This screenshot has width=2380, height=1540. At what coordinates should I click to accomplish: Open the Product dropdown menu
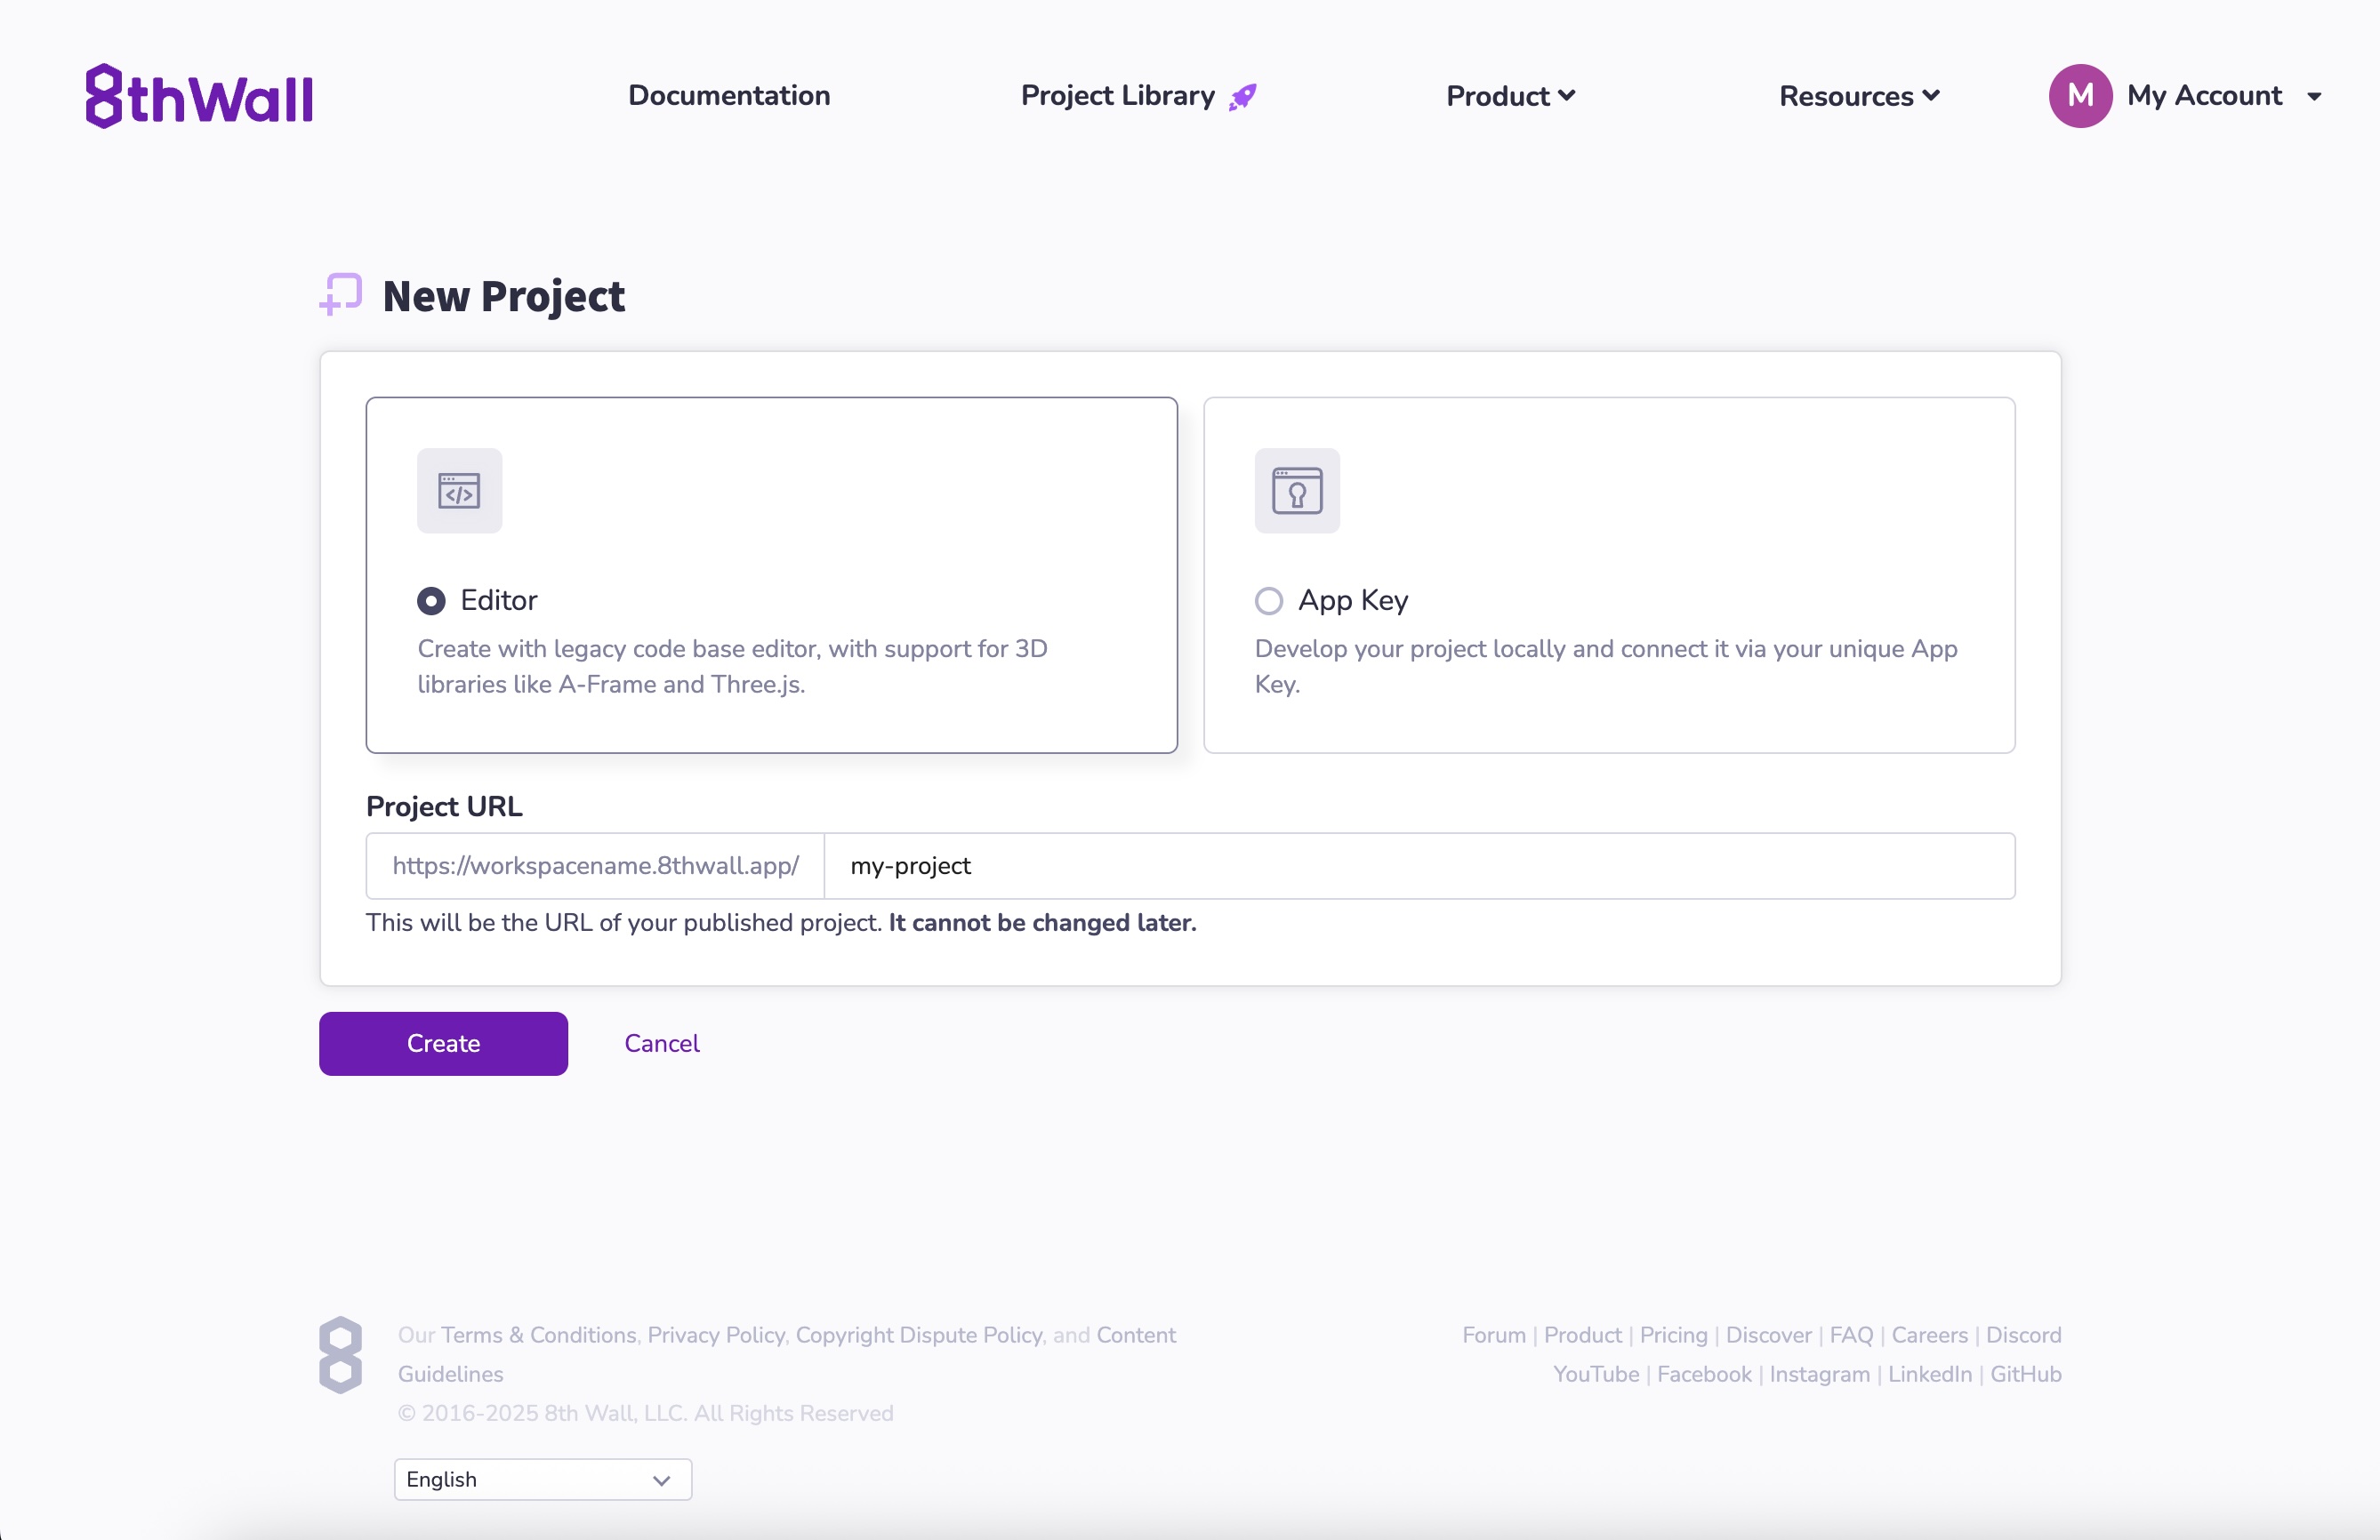tap(1510, 95)
